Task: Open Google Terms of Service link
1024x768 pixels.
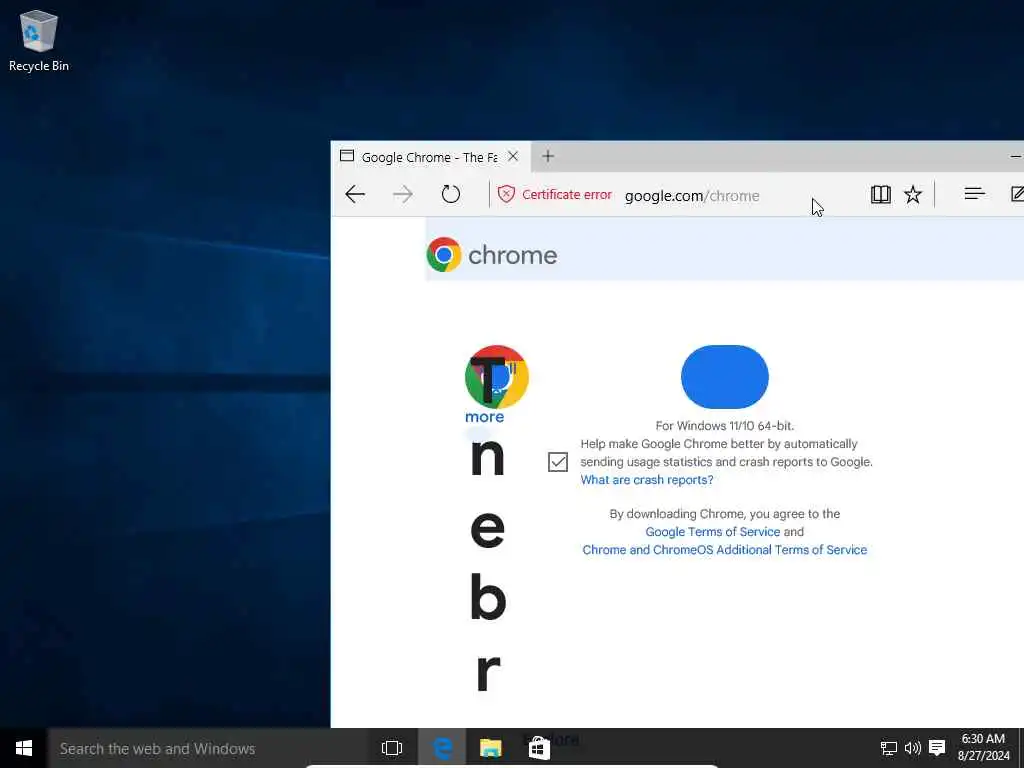Action: pos(712,532)
